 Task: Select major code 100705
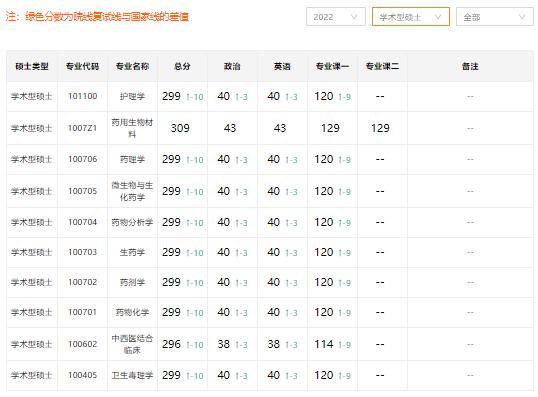pyautogui.click(x=82, y=191)
